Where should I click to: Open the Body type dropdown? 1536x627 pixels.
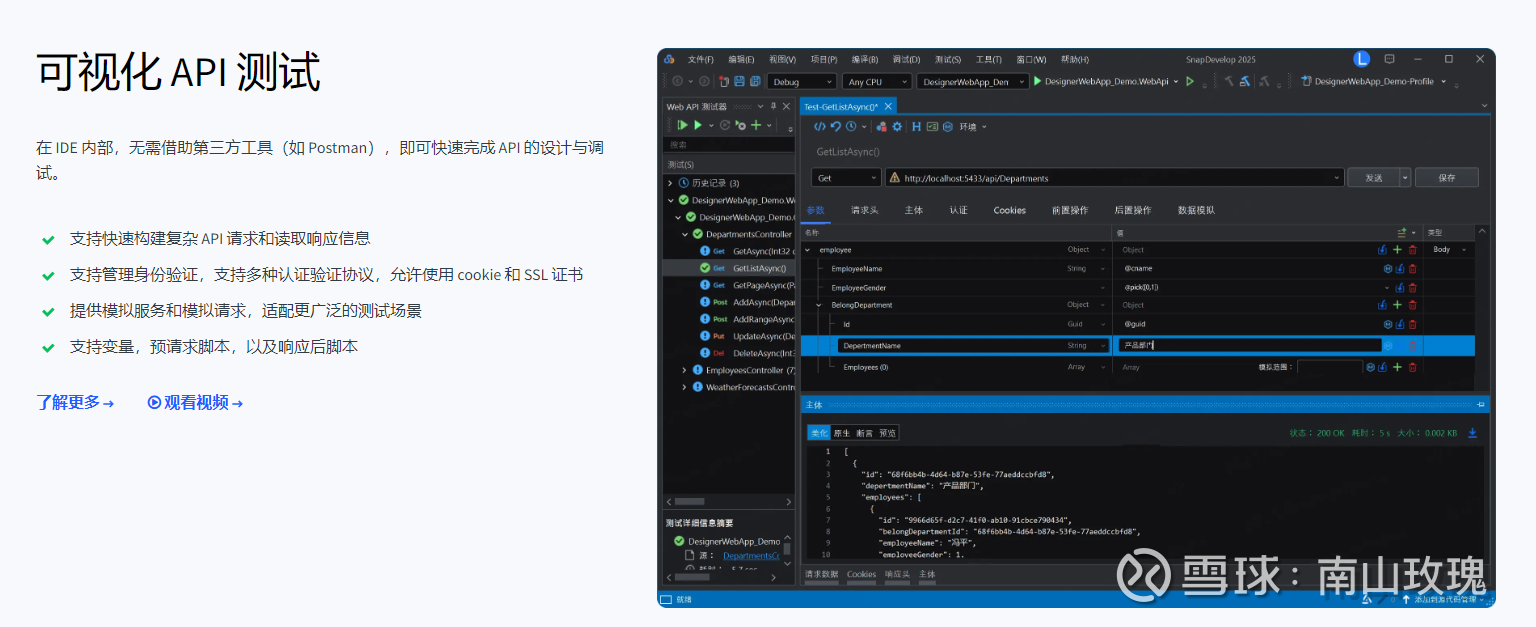point(1448,250)
